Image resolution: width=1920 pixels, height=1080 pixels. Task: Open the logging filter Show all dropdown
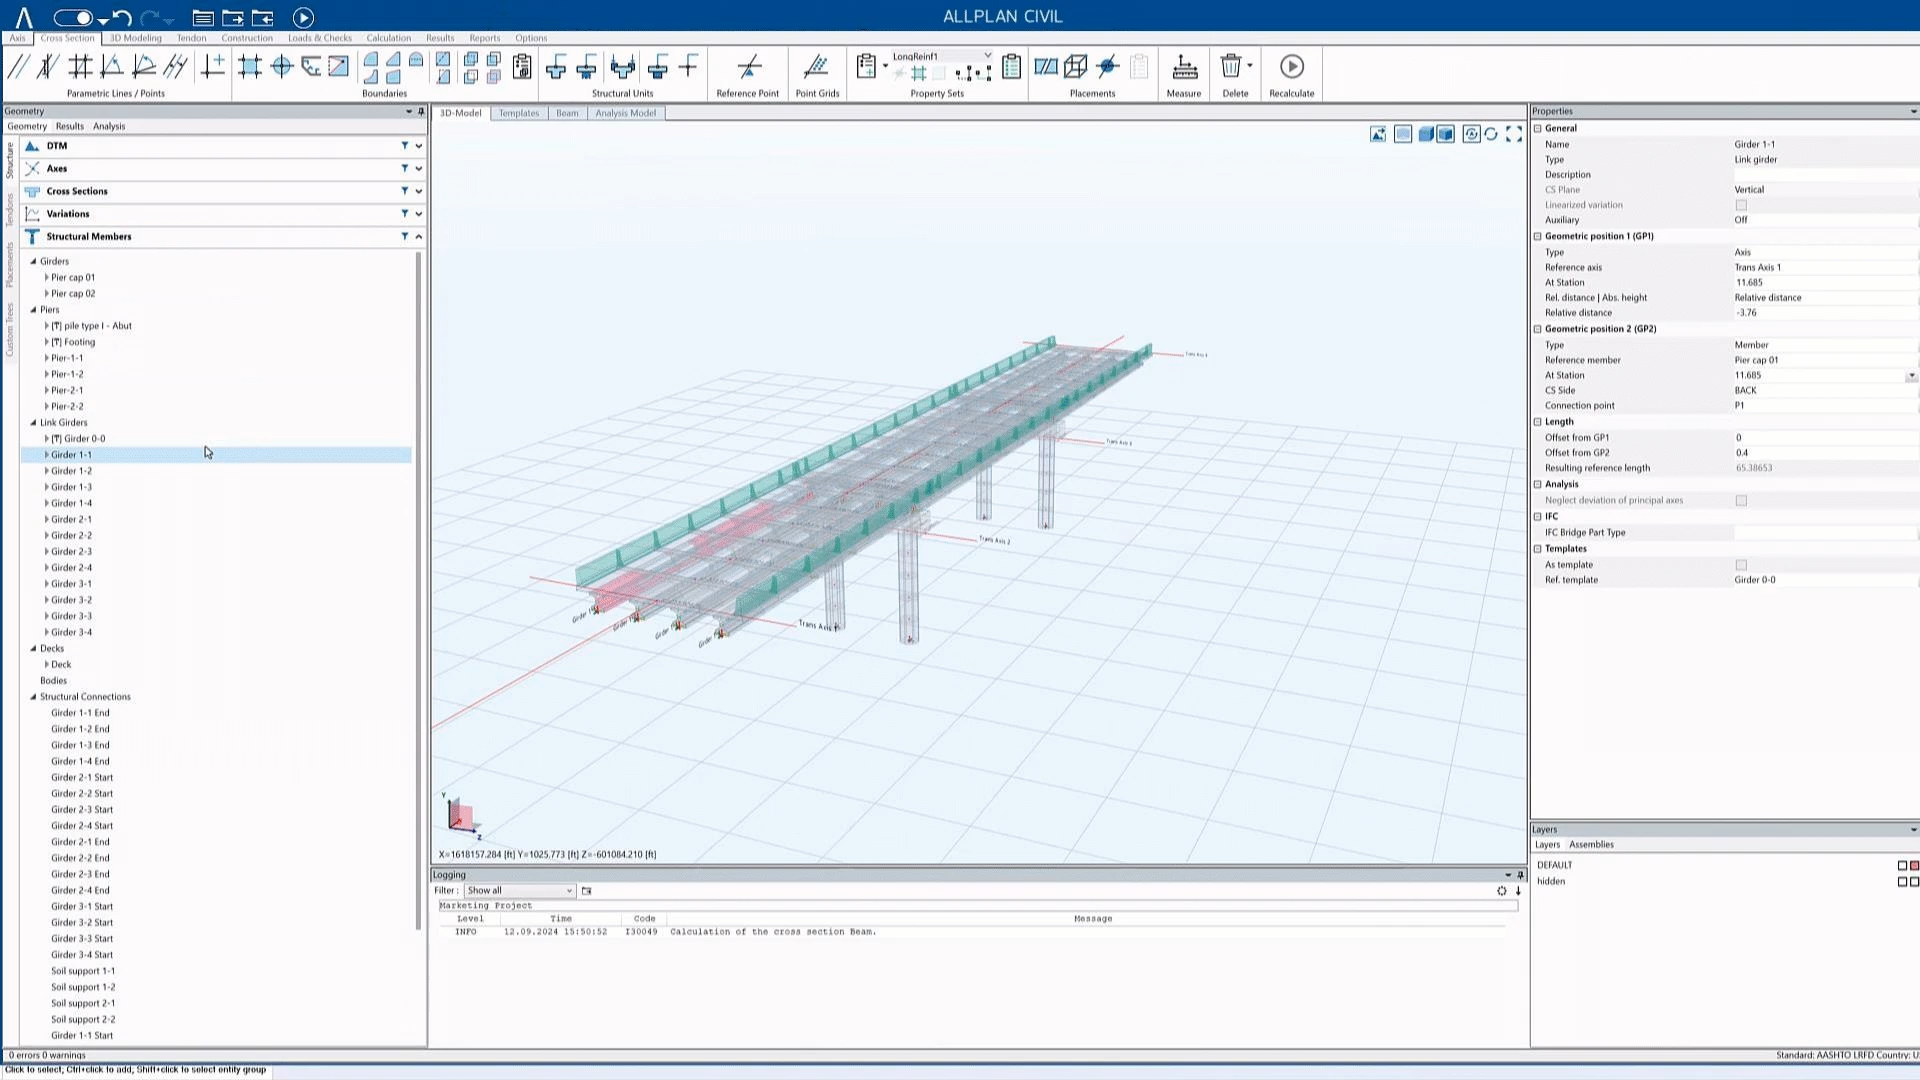(519, 890)
